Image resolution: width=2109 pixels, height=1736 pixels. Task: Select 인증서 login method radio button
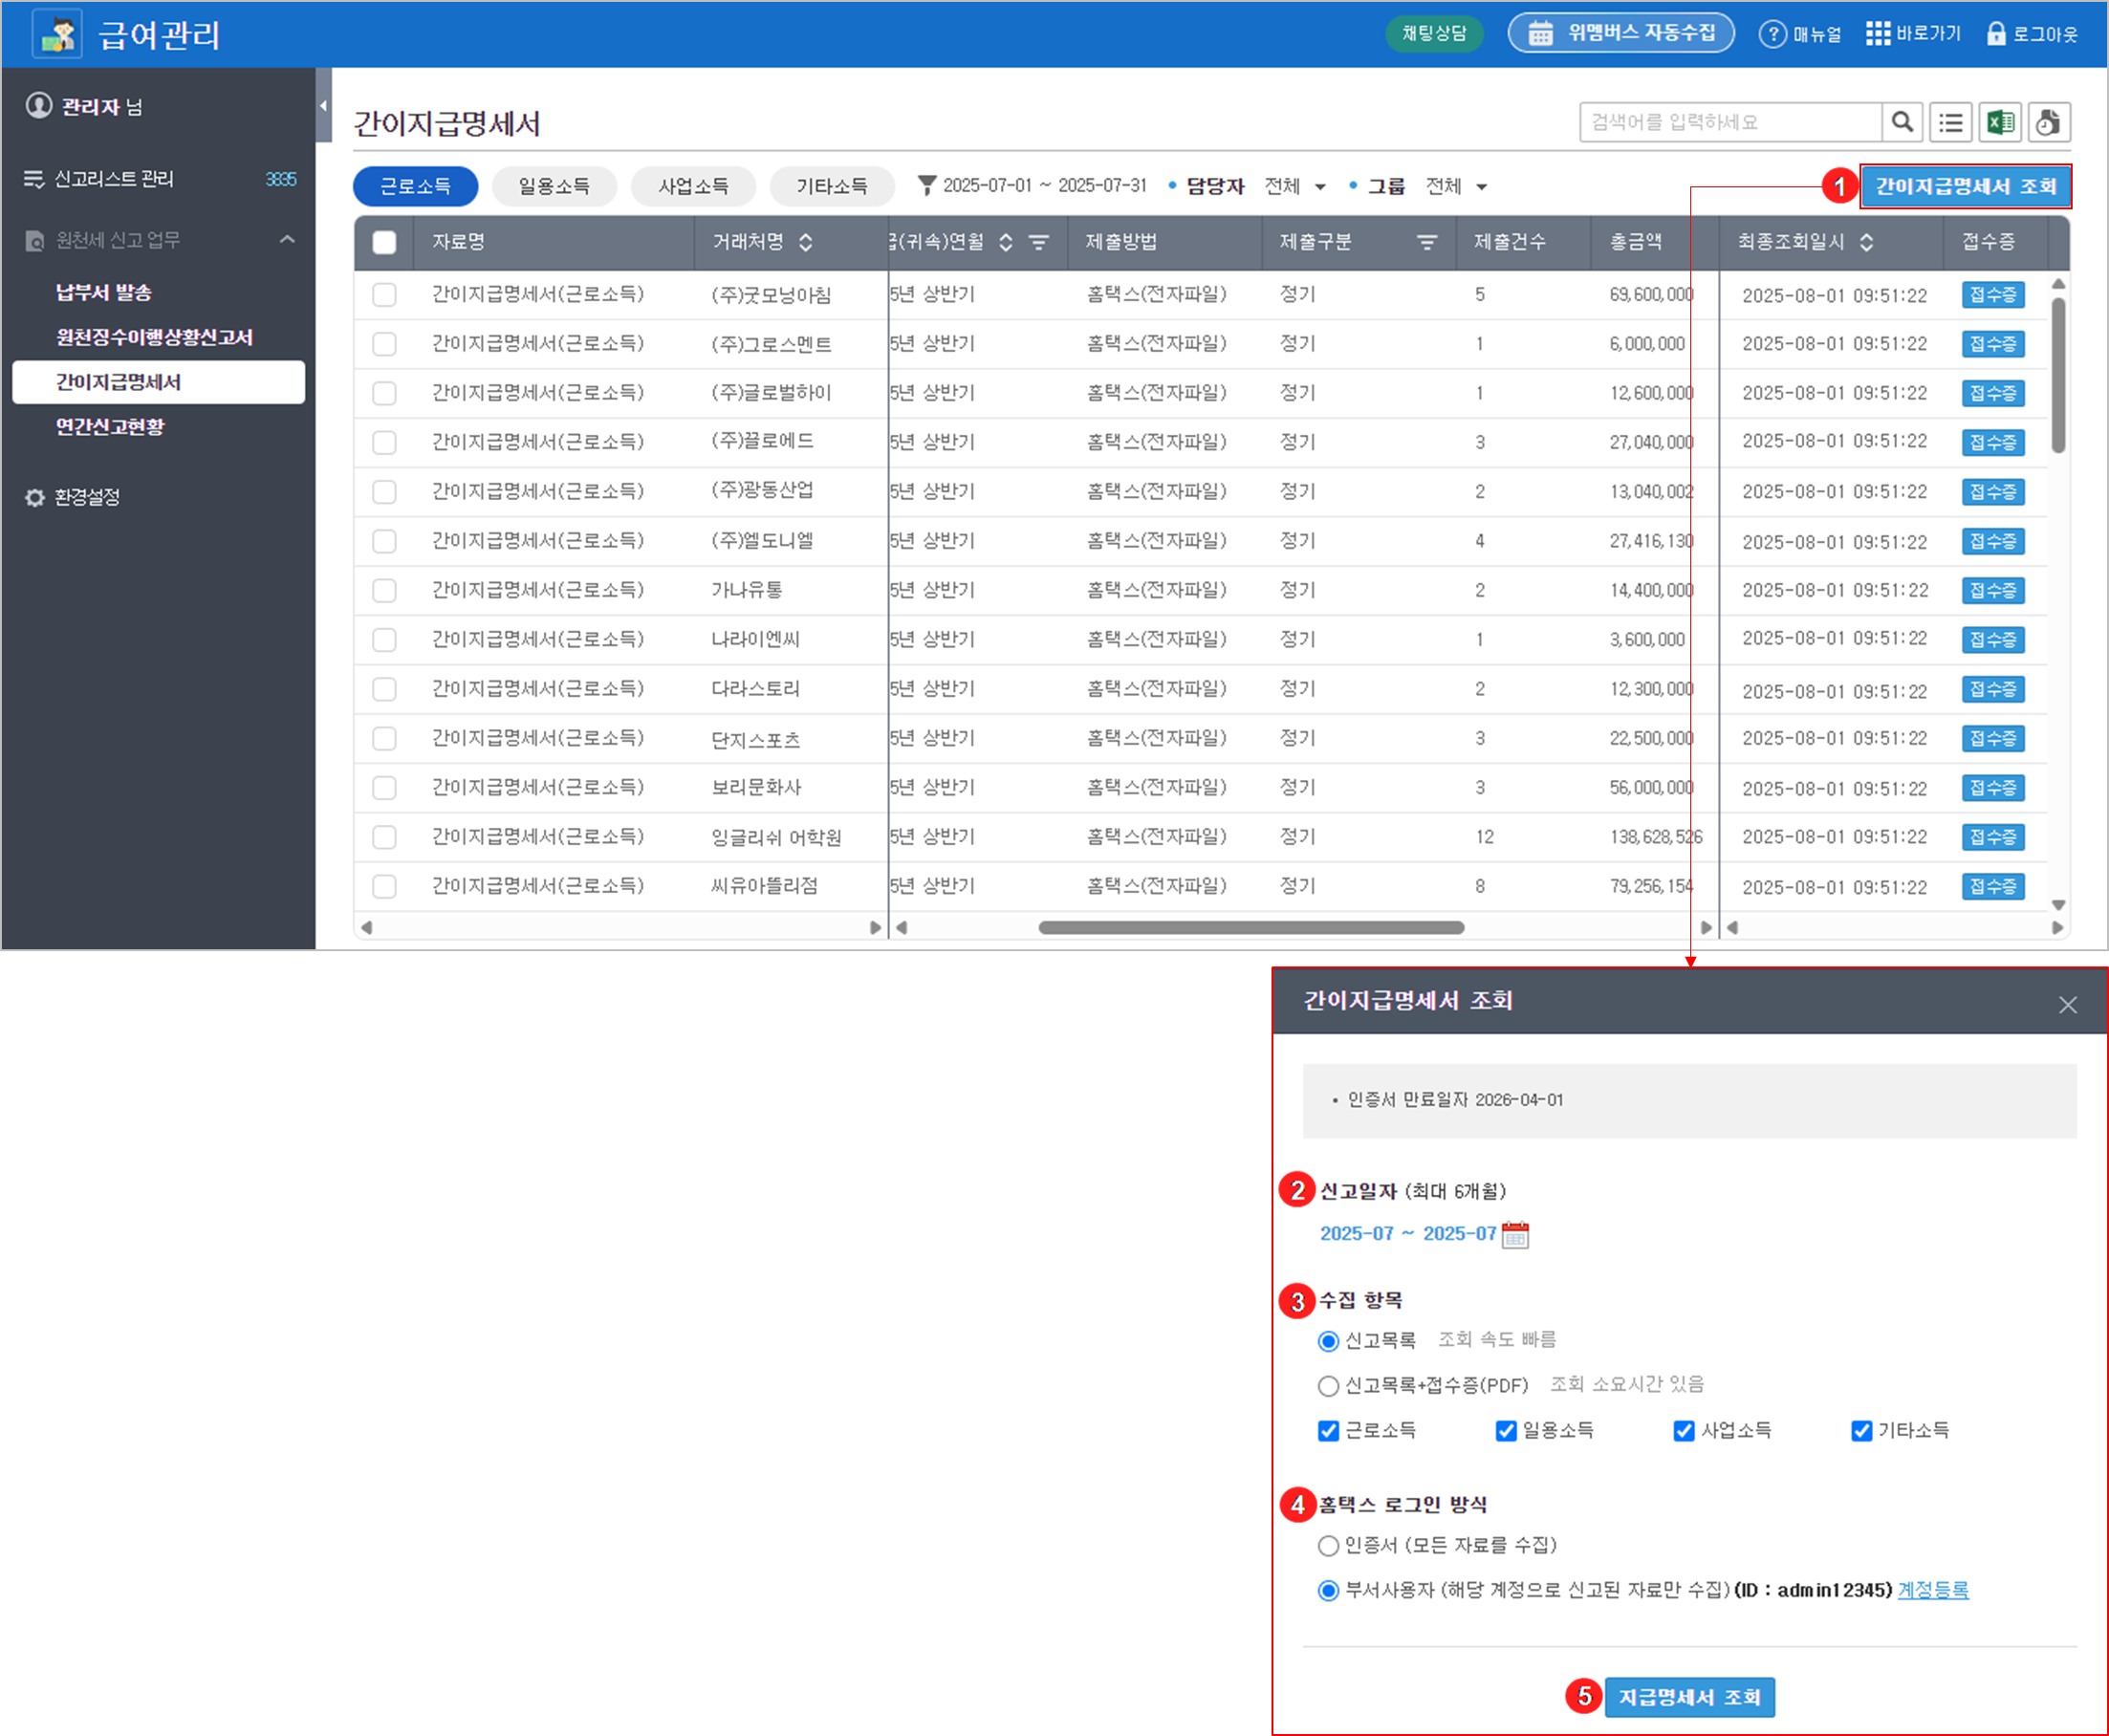point(1328,1546)
